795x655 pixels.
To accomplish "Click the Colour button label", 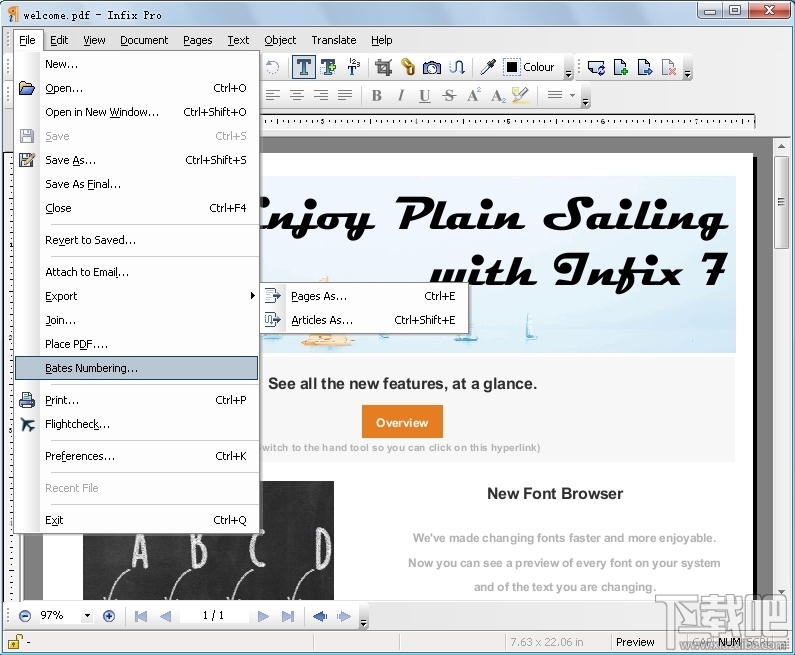I will tap(538, 67).
